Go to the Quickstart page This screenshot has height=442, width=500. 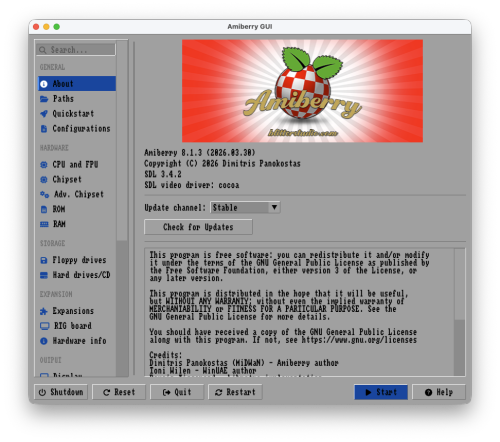77,114
